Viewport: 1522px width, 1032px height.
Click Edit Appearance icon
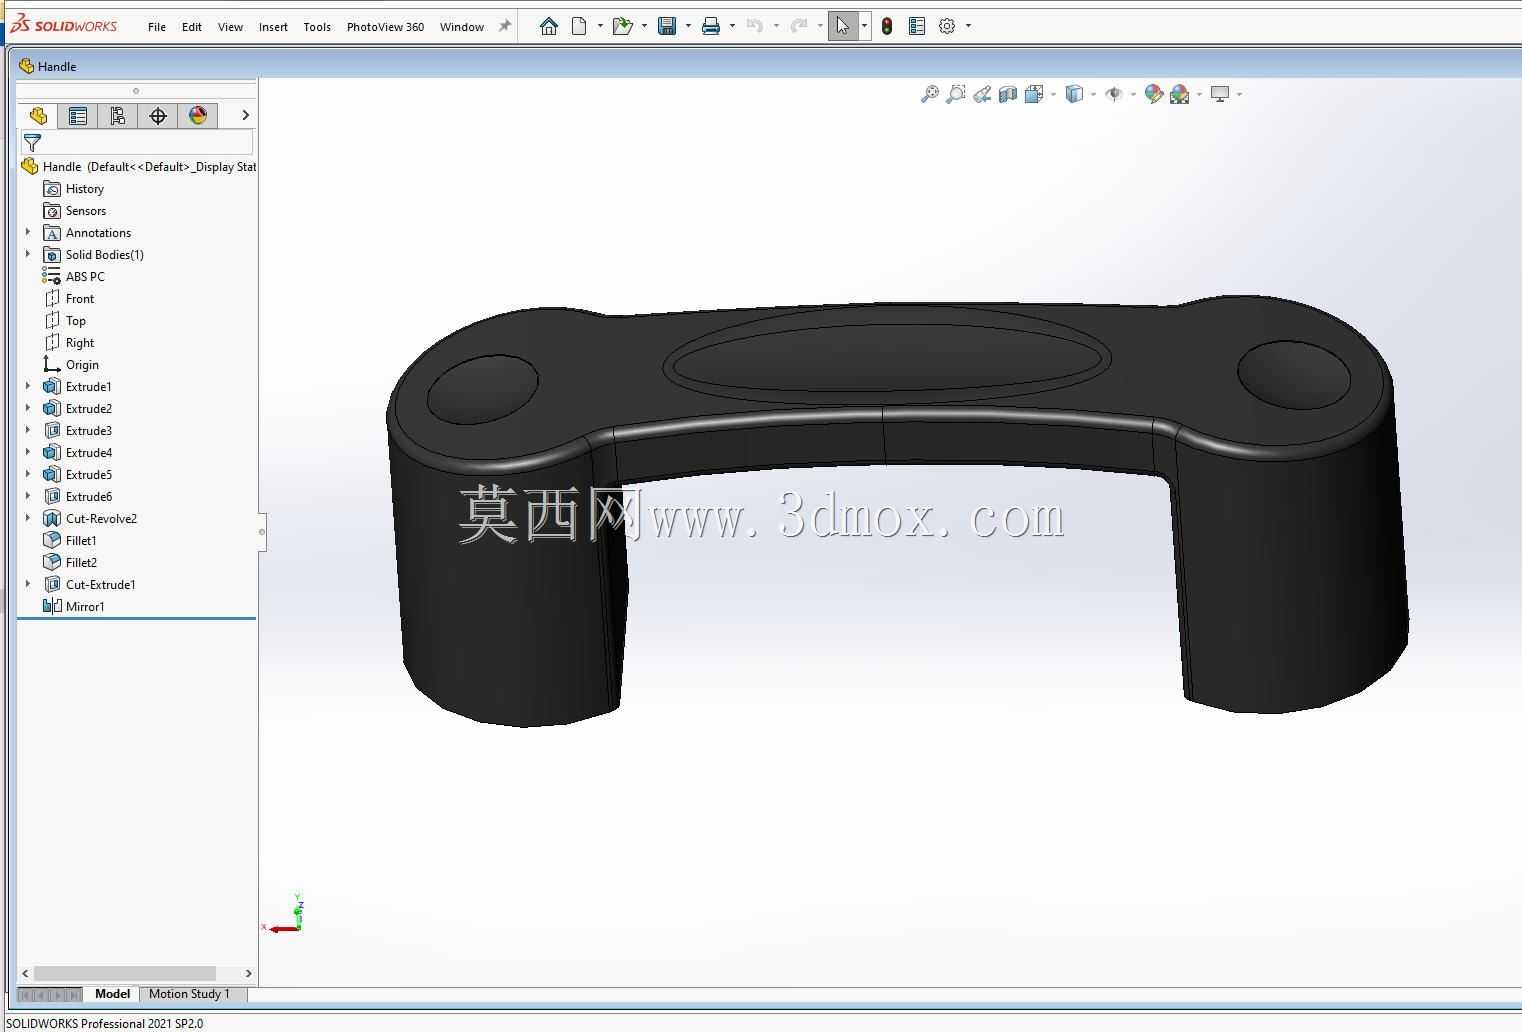click(x=1154, y=94)
